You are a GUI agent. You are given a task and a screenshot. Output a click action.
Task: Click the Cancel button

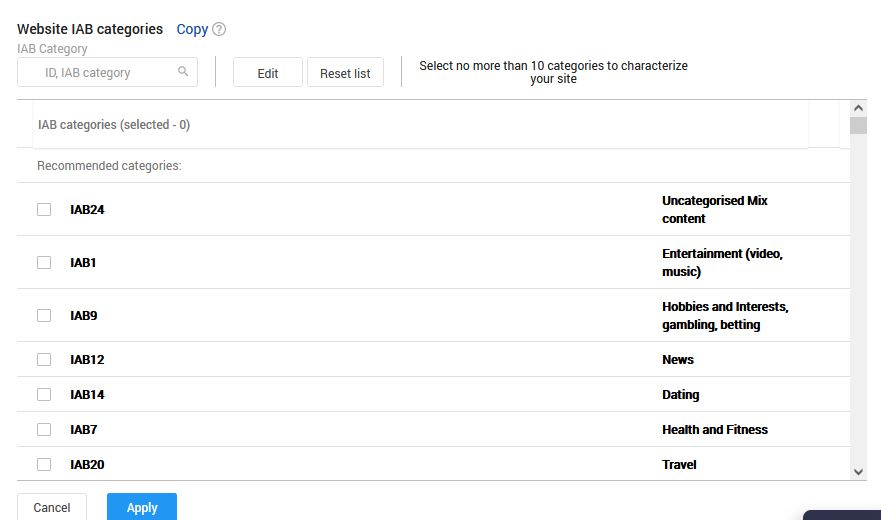coord(52,507)
